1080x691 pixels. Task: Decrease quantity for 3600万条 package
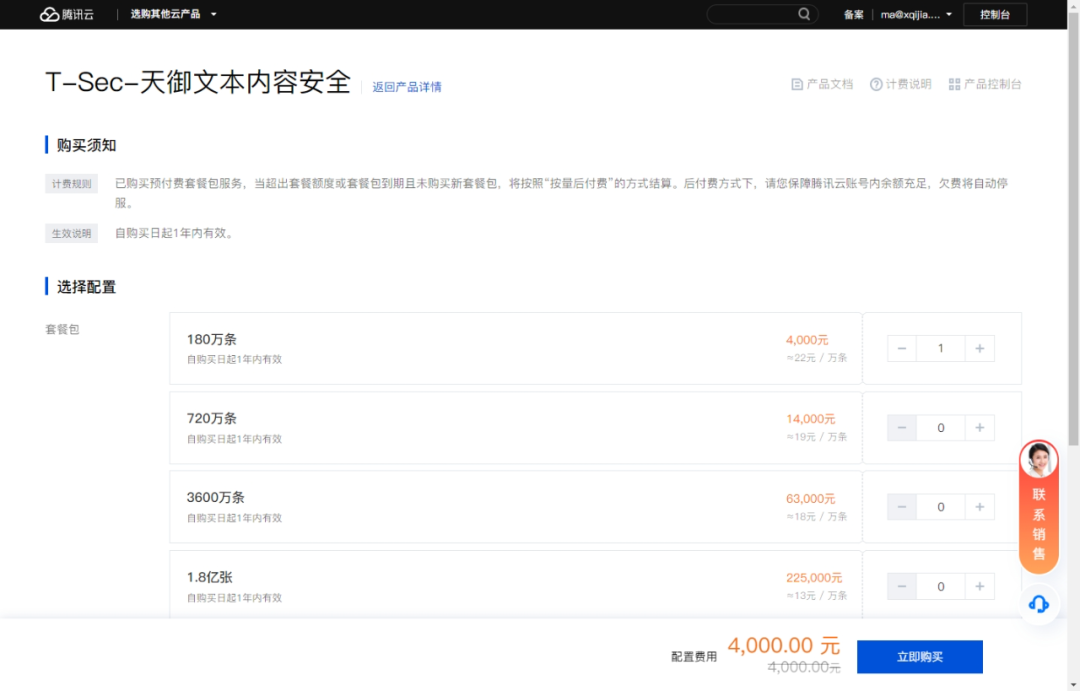click(902, 507)
